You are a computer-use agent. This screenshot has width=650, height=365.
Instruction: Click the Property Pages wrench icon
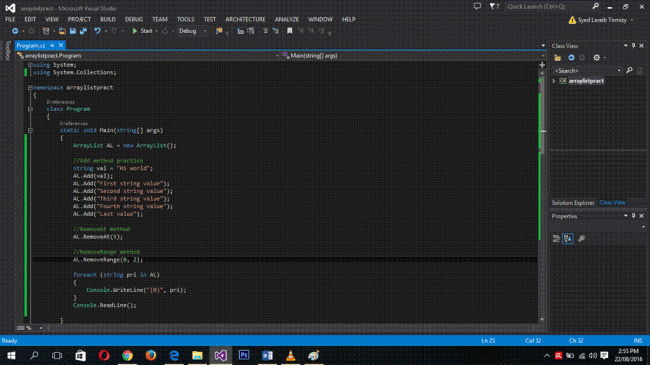click(x=582, y=238)
